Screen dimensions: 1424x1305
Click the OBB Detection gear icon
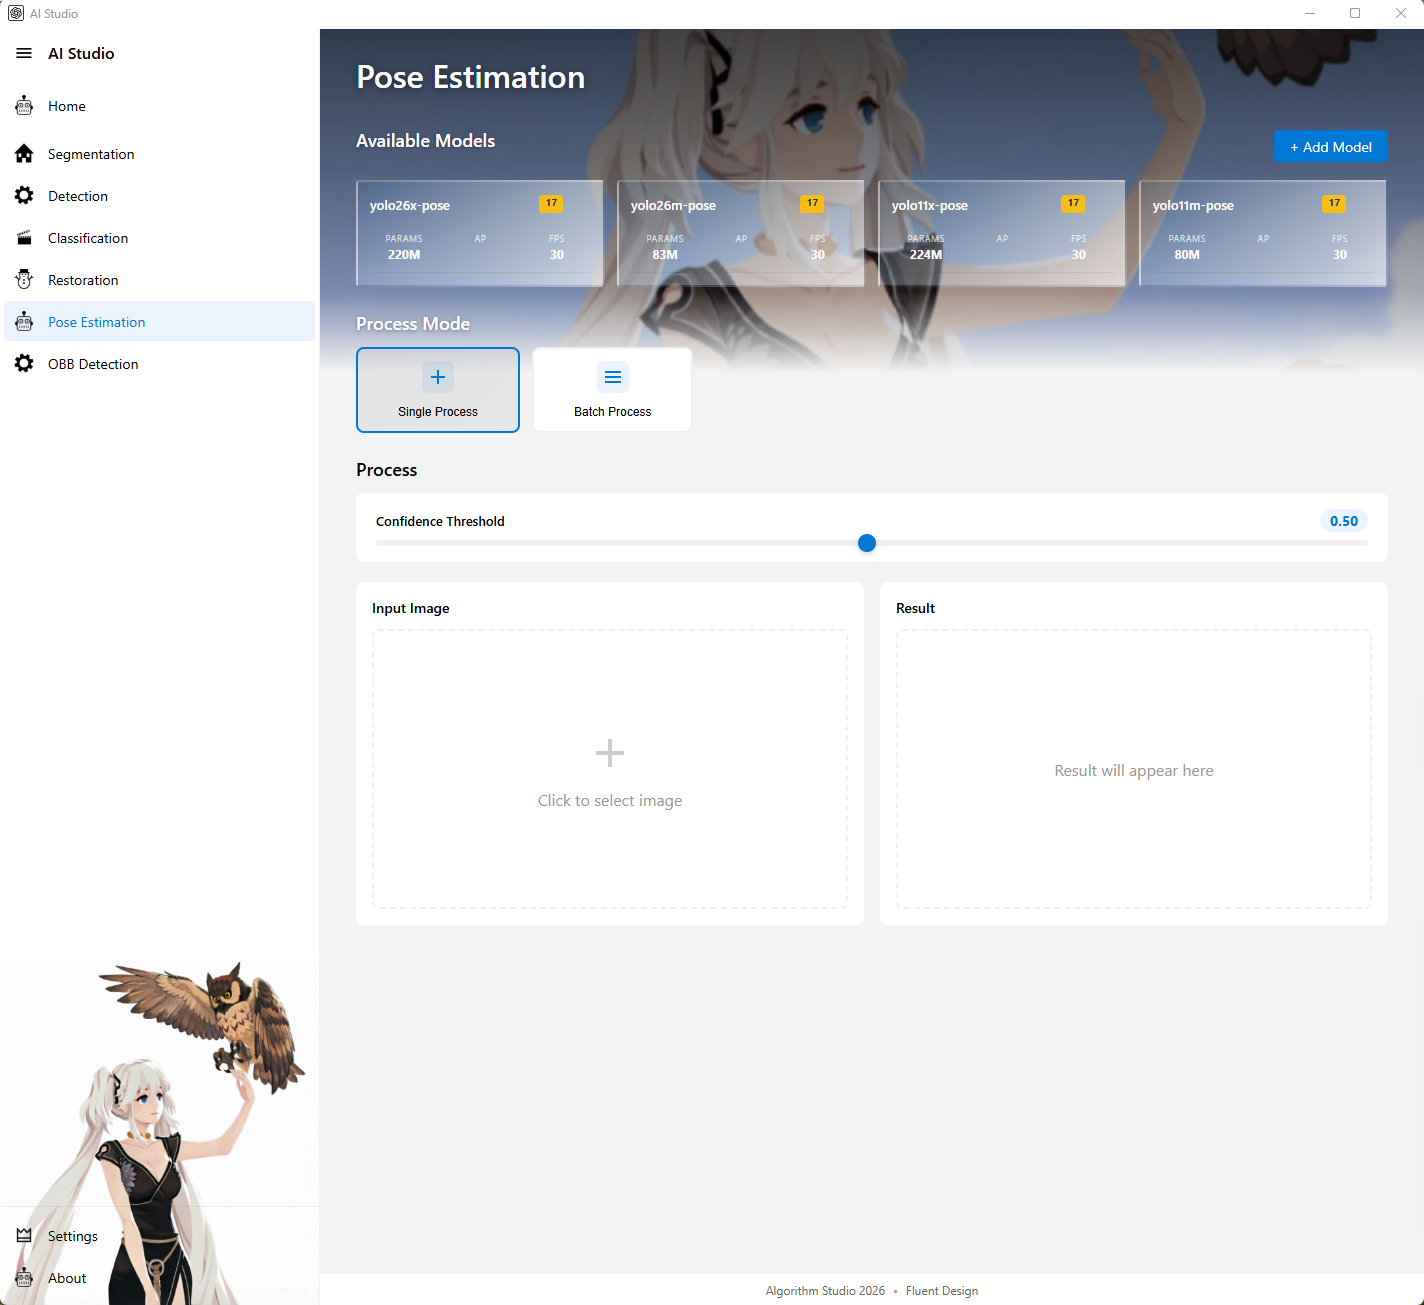pos(24,364)
